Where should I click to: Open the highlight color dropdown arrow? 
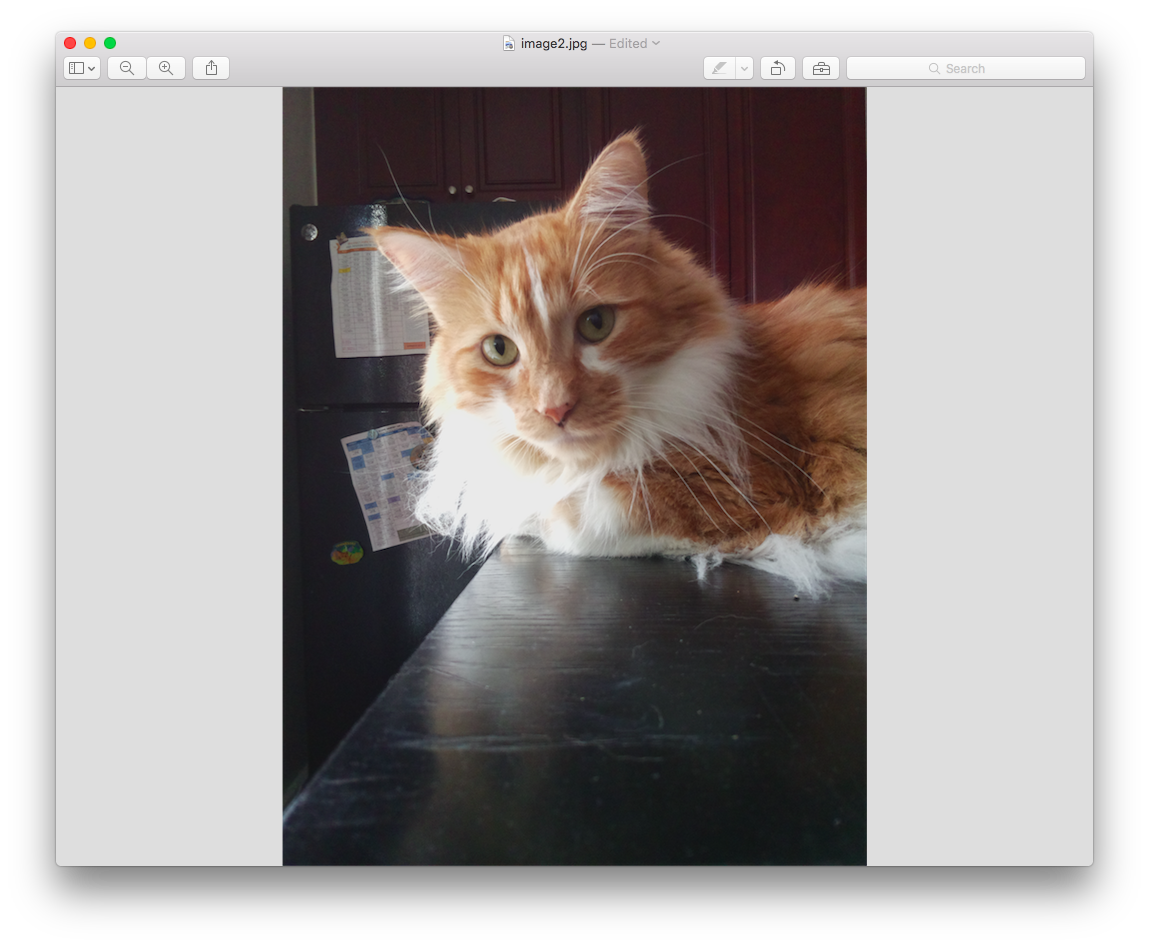point(742,67)
